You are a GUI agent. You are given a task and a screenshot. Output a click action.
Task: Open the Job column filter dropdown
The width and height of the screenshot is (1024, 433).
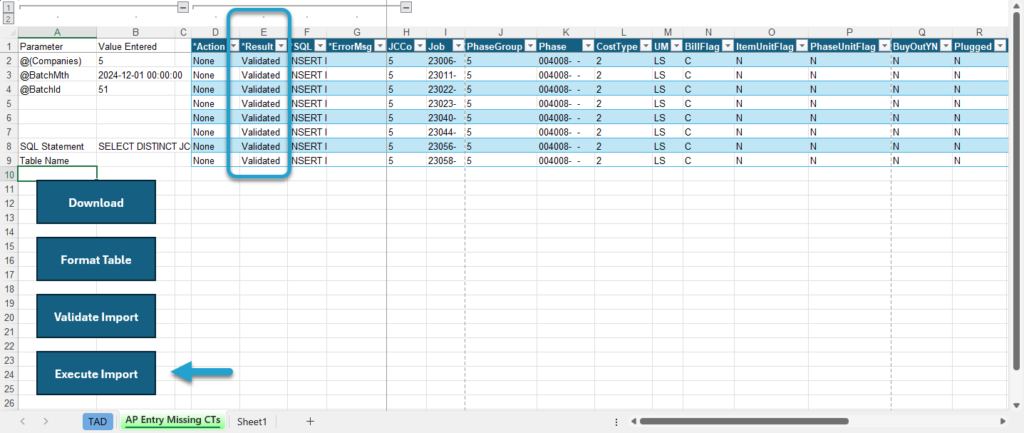[457, 46]
